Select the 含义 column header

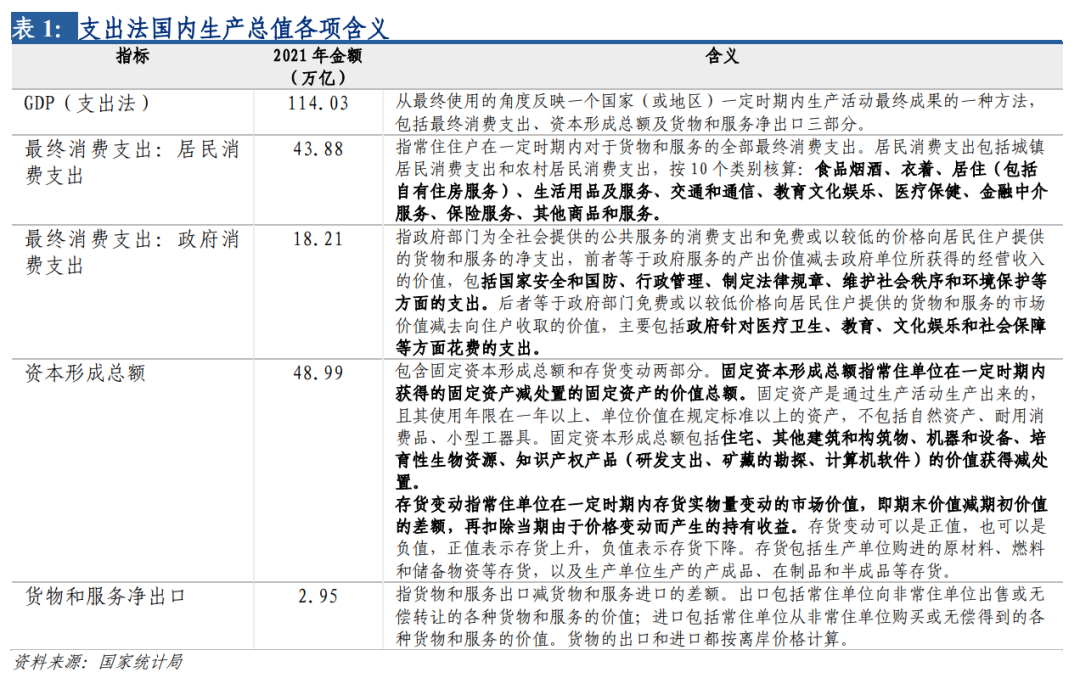721,56
